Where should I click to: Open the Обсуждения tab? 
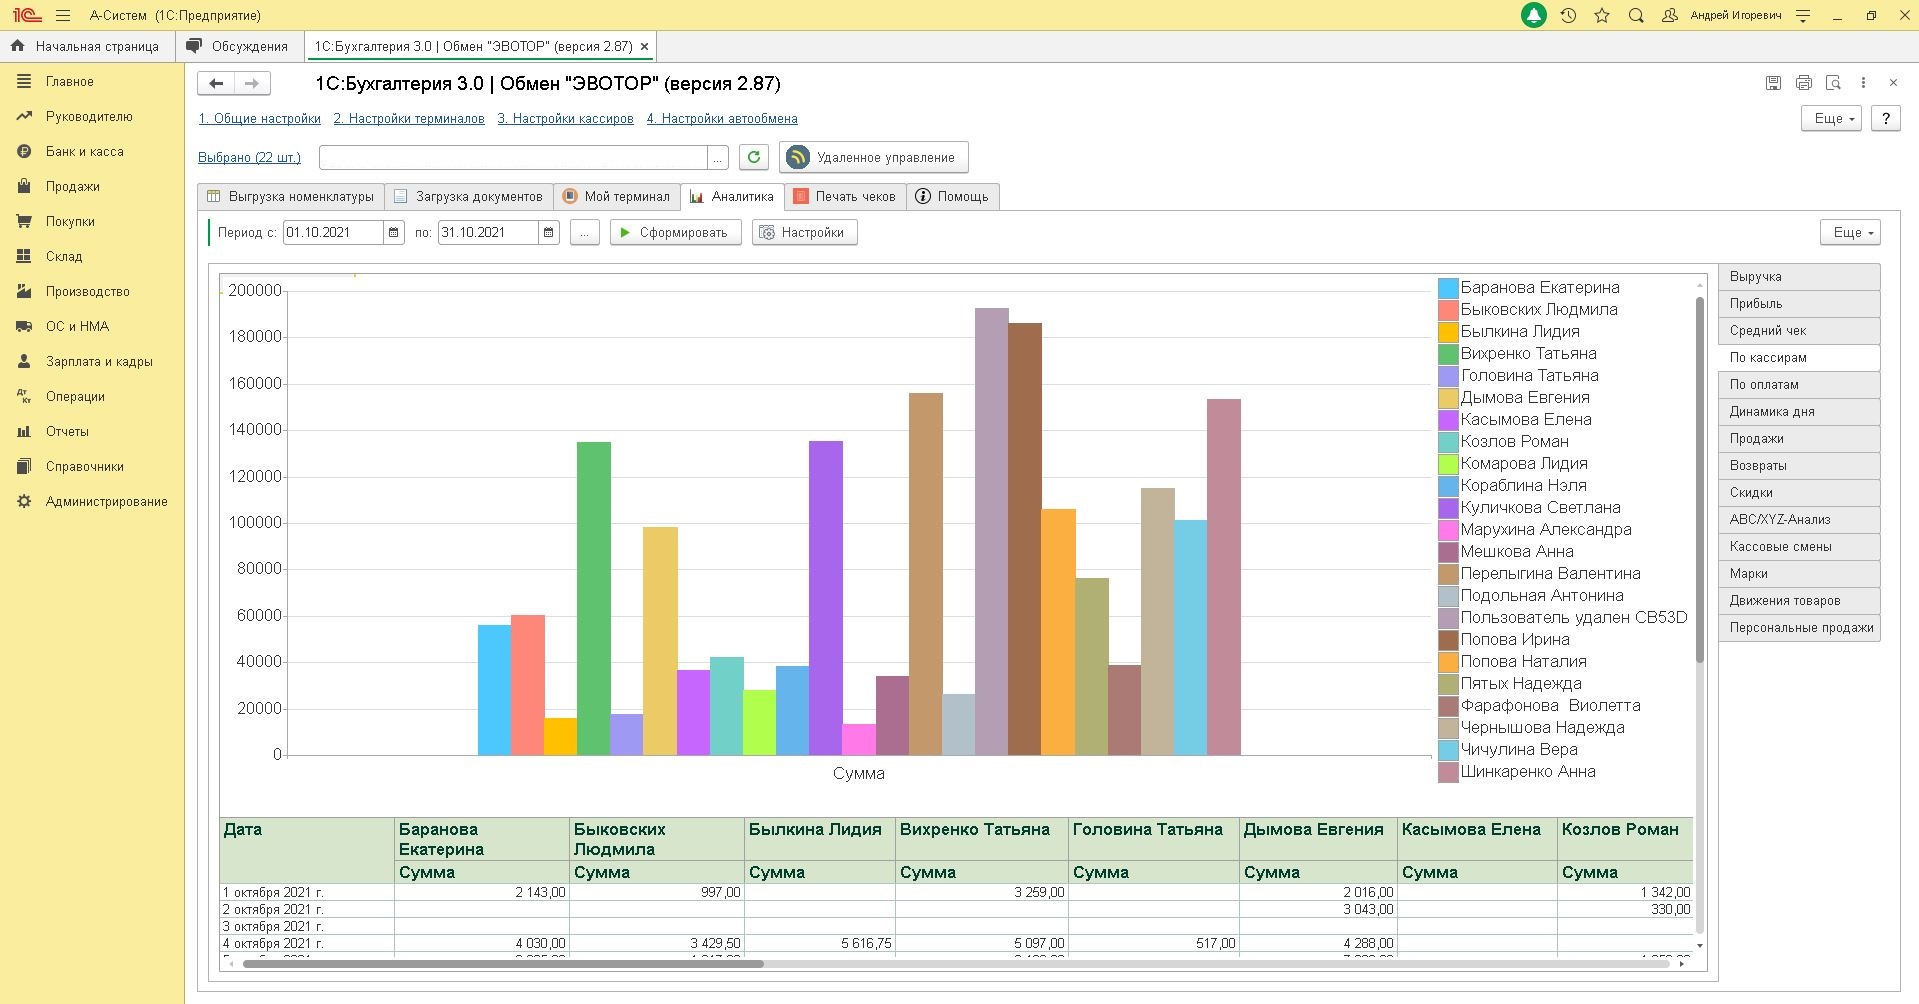tap(238, 46)
